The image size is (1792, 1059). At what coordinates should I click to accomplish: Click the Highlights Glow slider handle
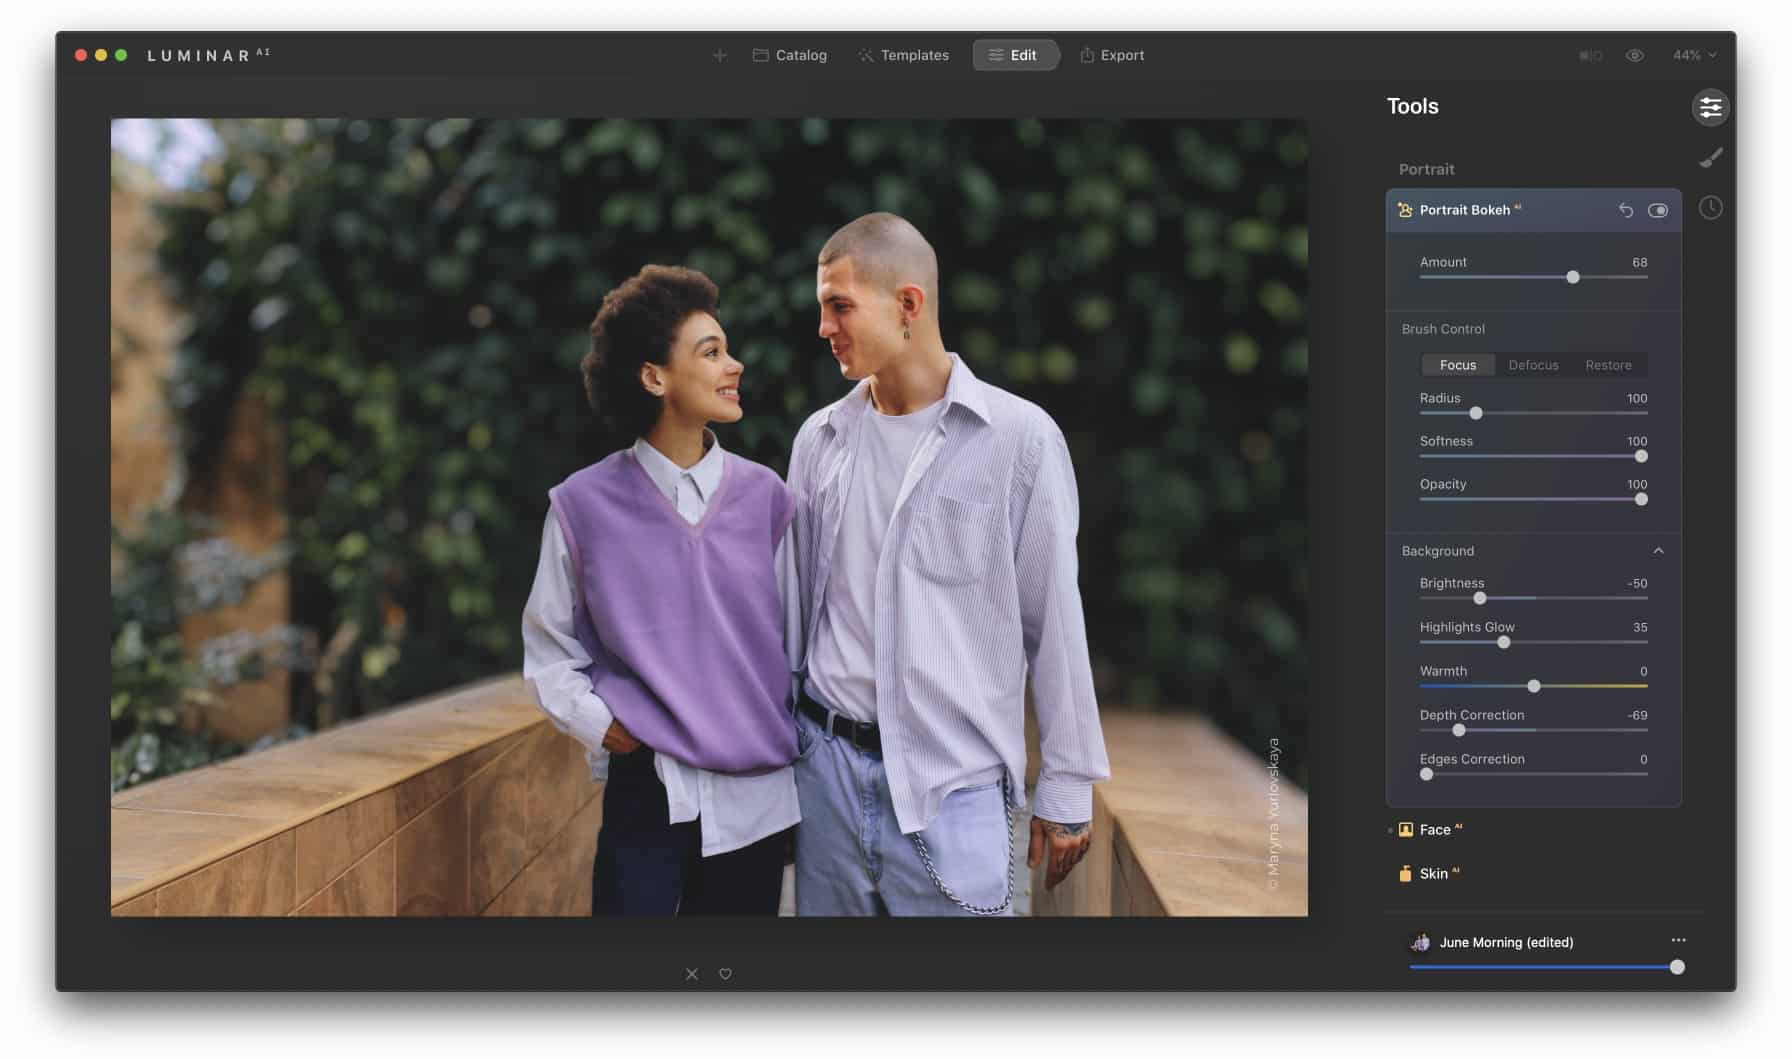(x=1504, y=642)
